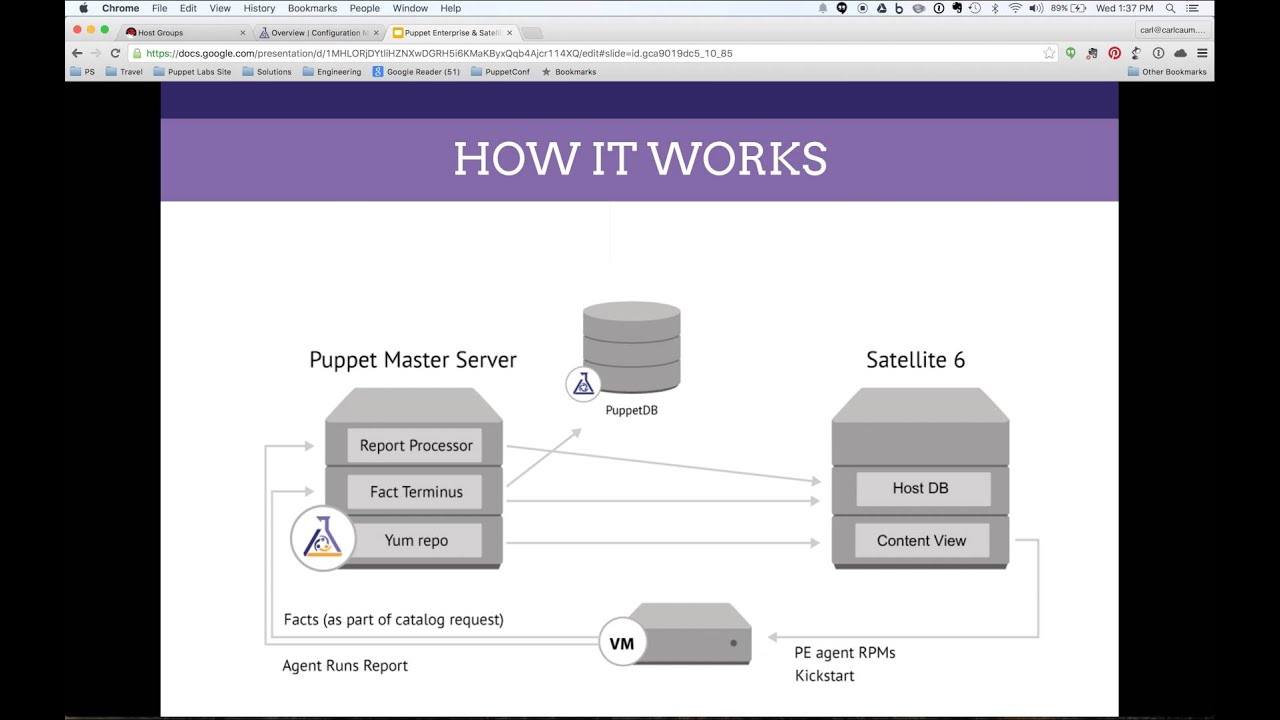Click the Report Processor box in slide
1280x720 pixels.
(x=415, y=445)
